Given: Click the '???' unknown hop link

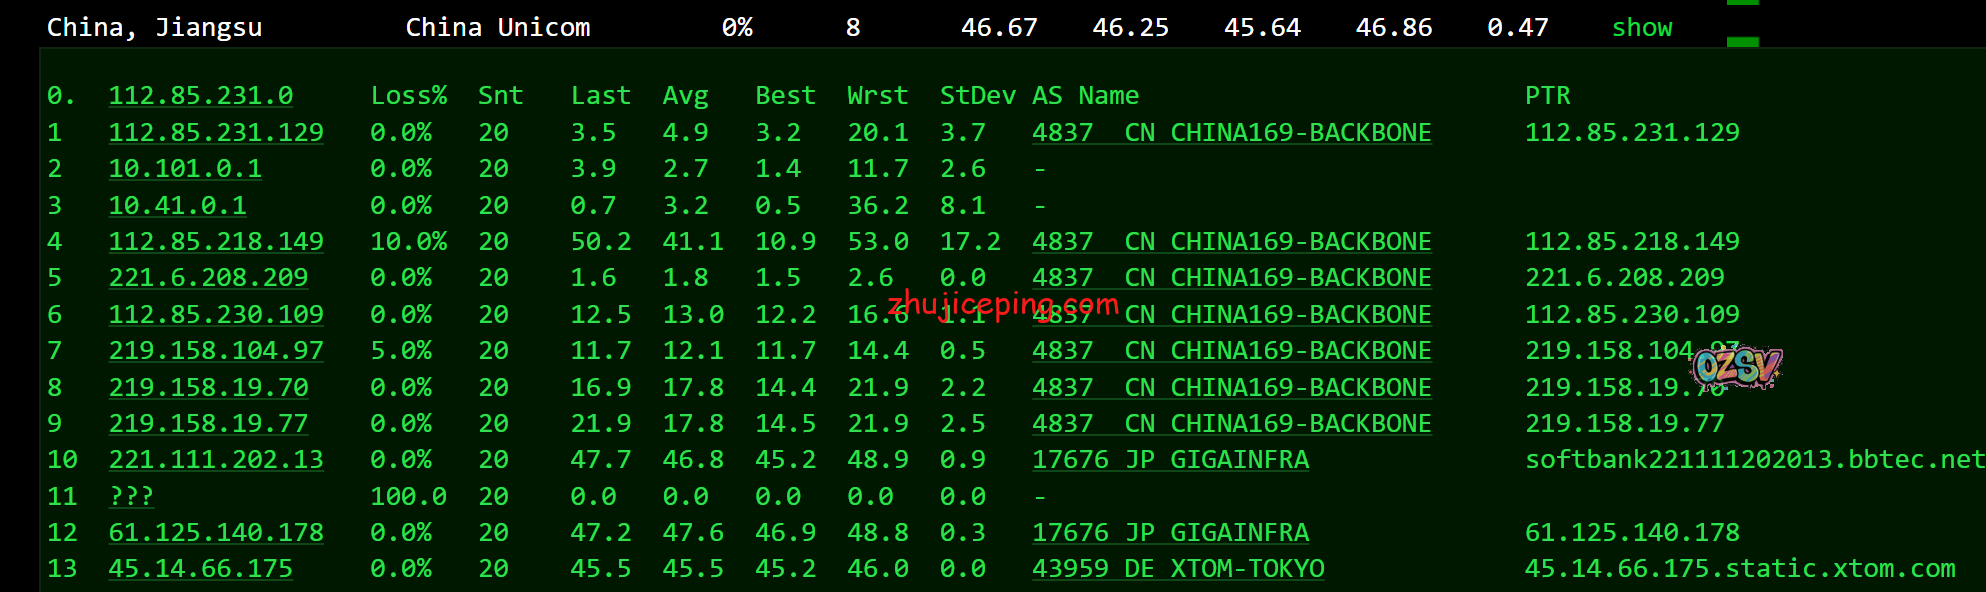Looking at the screenshot, I should tap(131, 497).
